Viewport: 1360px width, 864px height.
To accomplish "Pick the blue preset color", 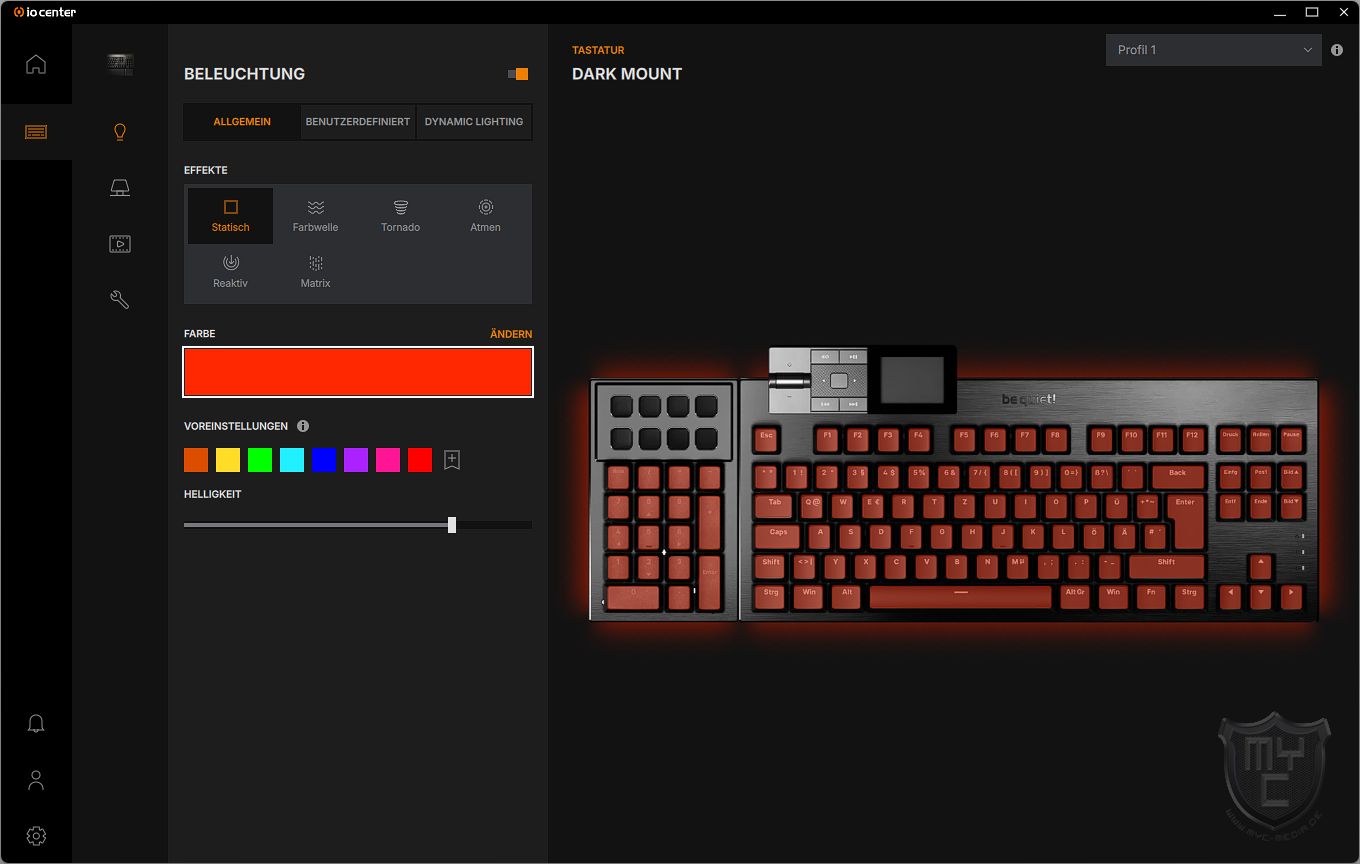I will tap(324, 460).
